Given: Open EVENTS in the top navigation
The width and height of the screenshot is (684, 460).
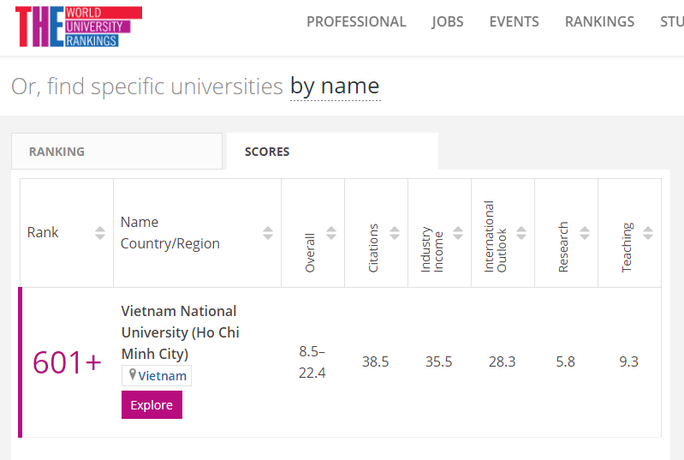Looking at the screenshot, I should point(514,22).
